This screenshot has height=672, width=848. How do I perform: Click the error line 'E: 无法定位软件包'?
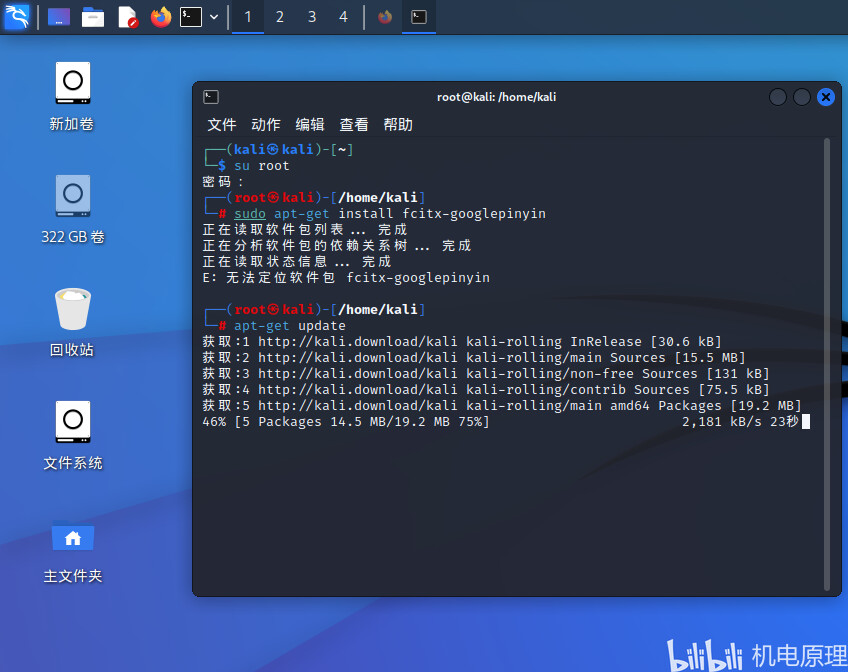click(346, 278)
